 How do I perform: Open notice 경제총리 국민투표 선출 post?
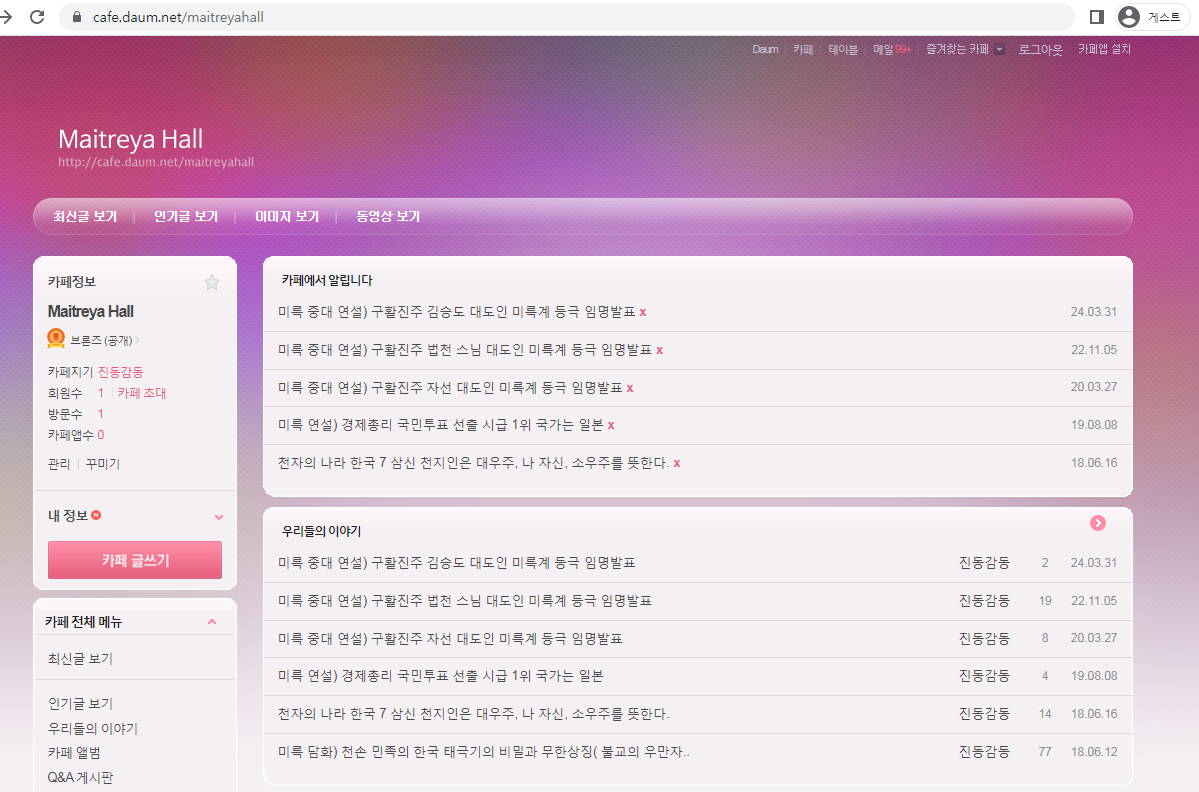click(x=440, y=425)
